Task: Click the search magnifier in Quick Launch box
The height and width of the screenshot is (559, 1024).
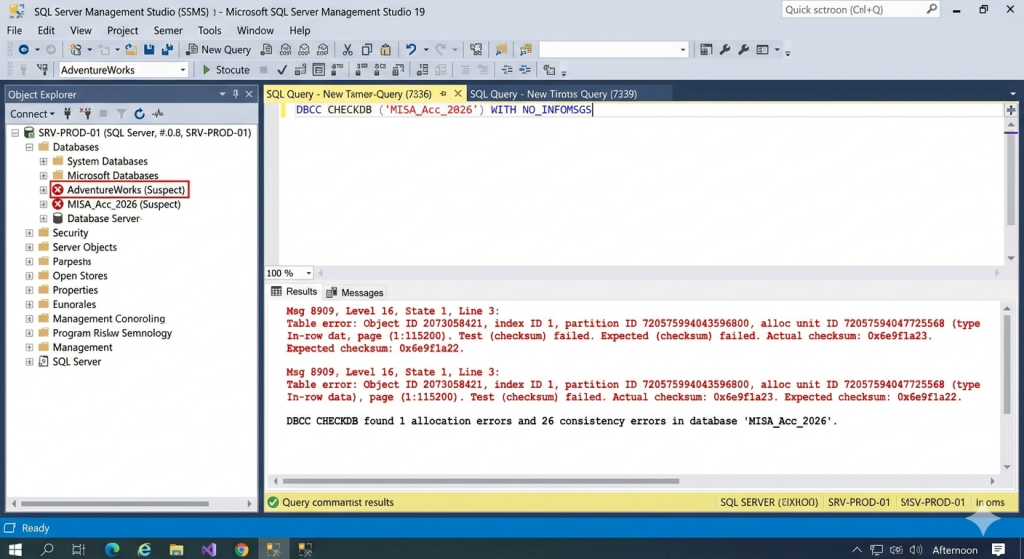Action: (x=932, y=9)
